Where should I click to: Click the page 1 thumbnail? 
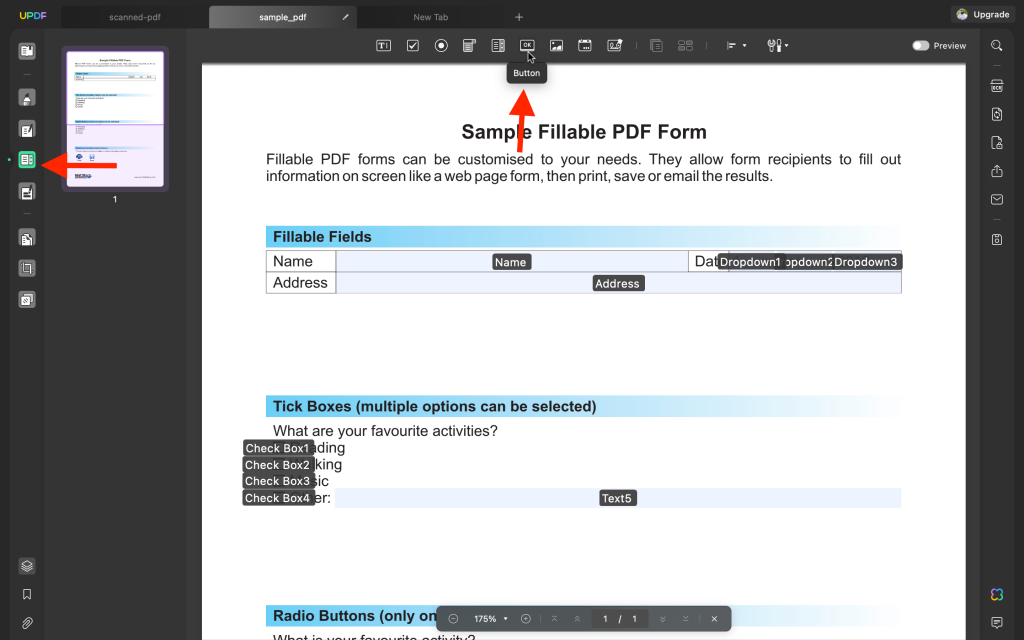pos(113,118)
